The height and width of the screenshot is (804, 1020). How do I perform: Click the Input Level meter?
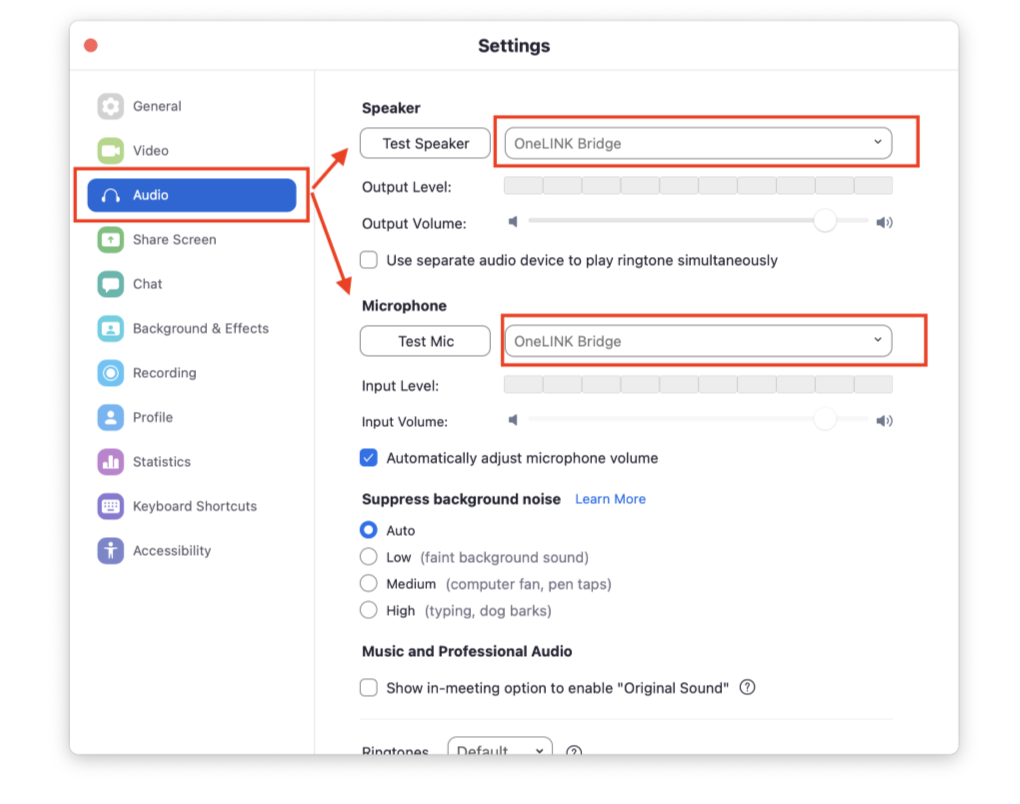698,384
